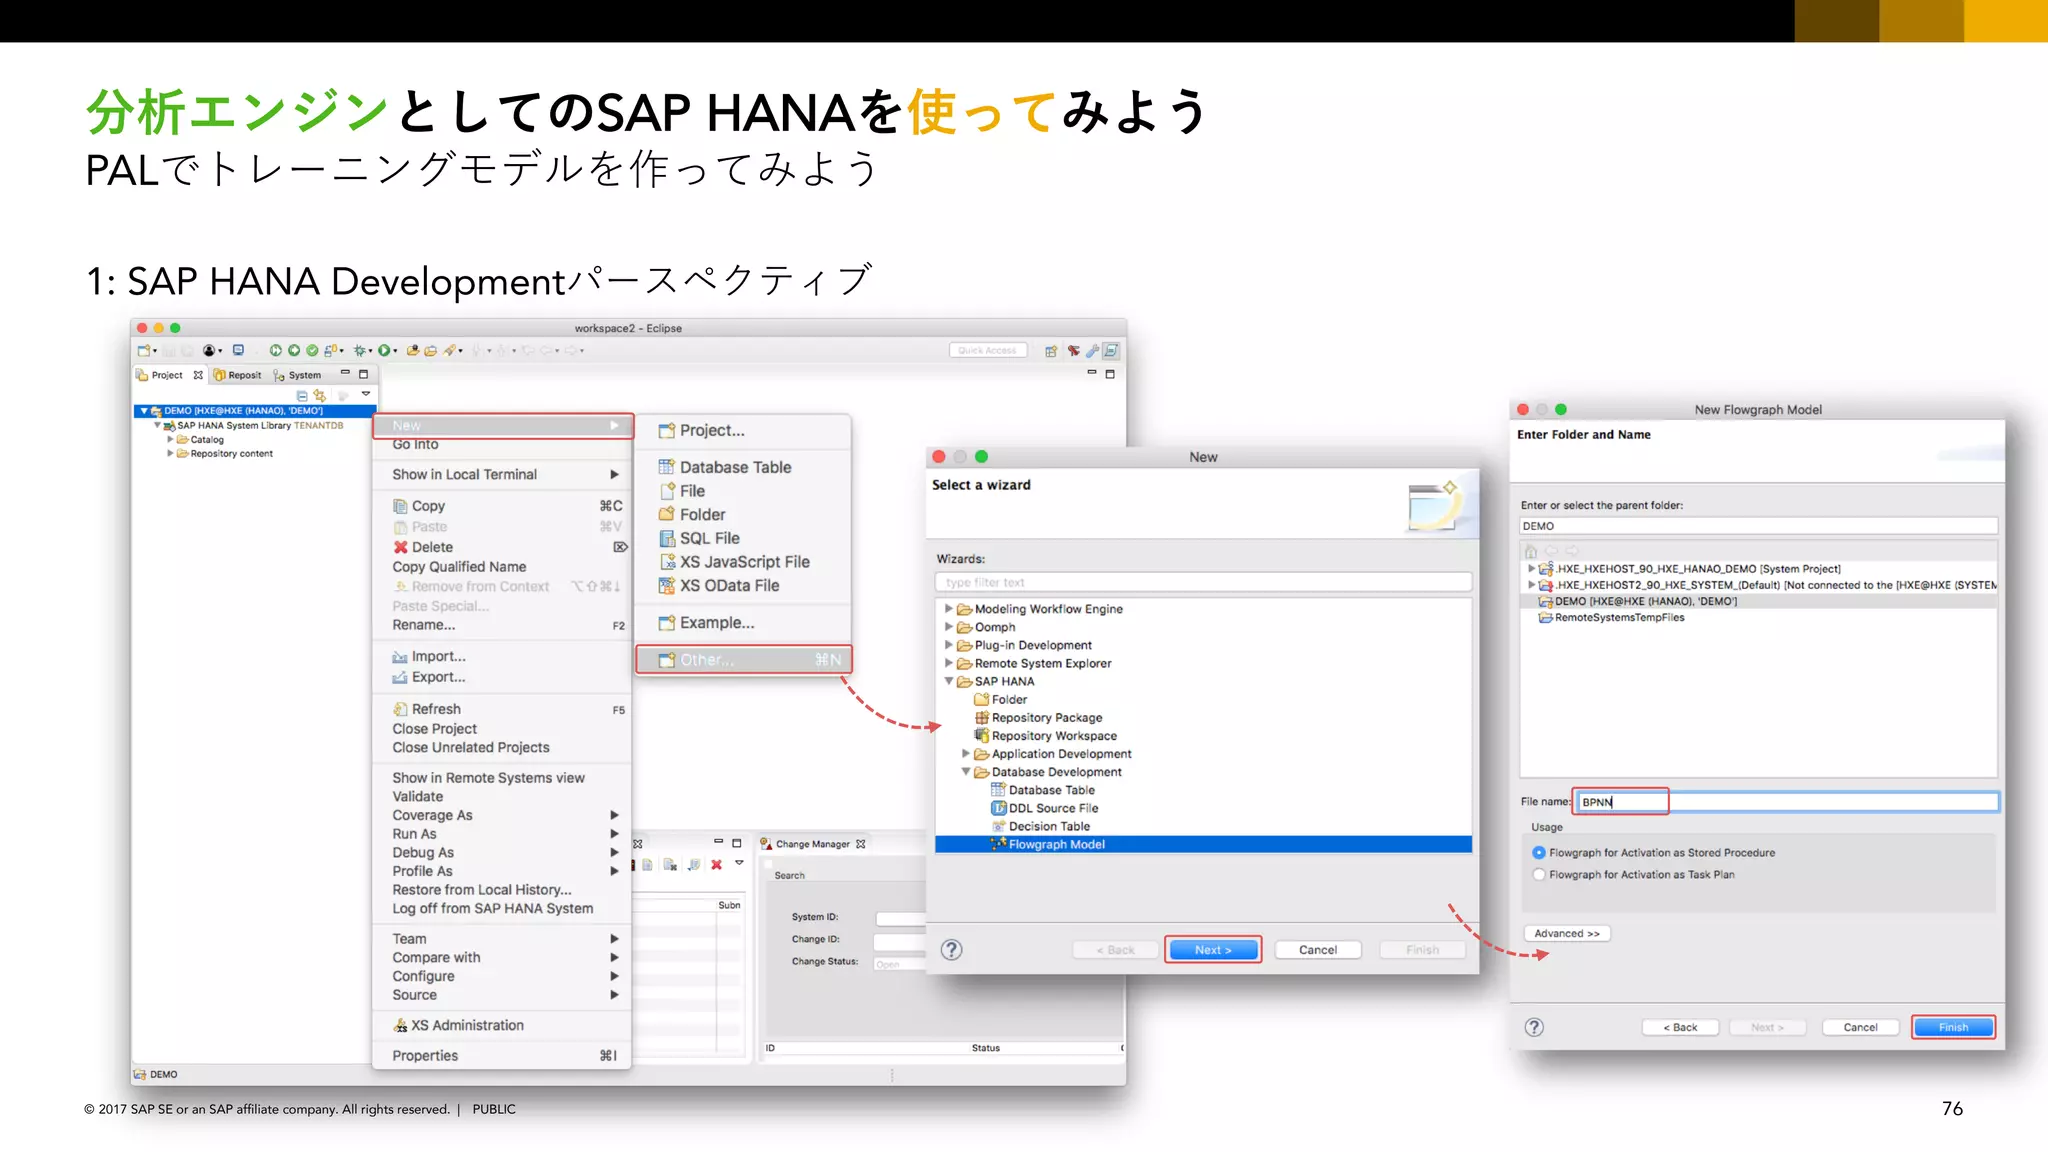
Task: Choose Properties in the context menu
Action: point(503,1056)
